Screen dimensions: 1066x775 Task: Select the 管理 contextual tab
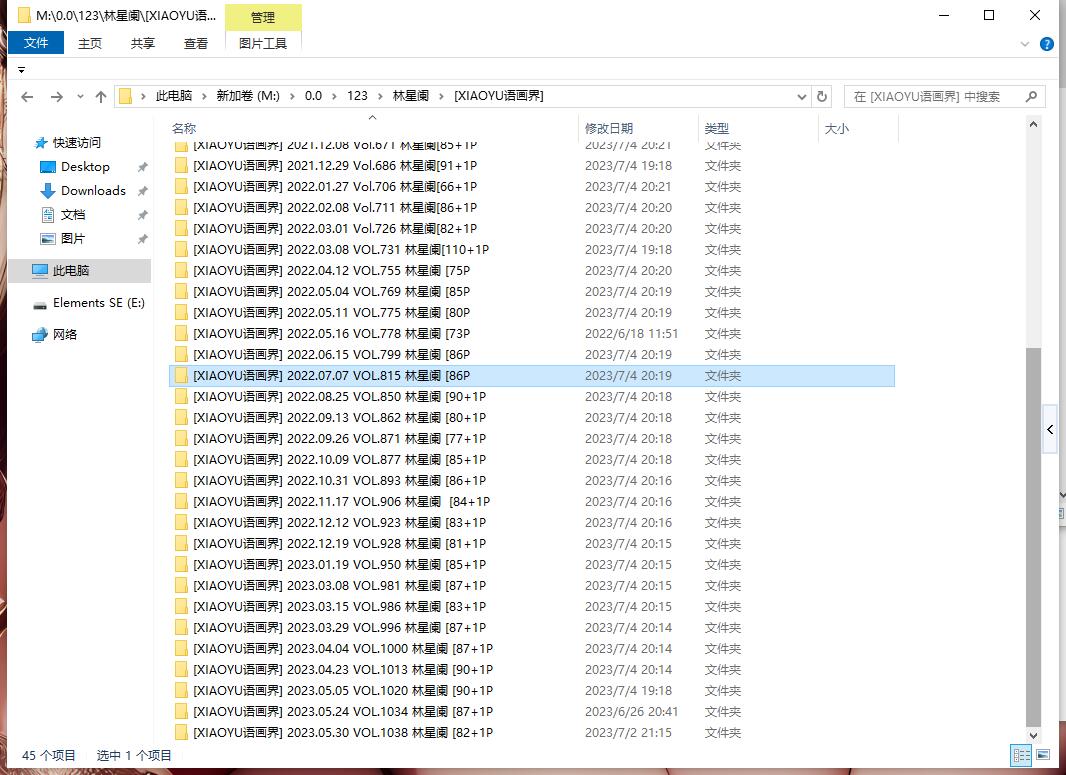tap(263, 18)
